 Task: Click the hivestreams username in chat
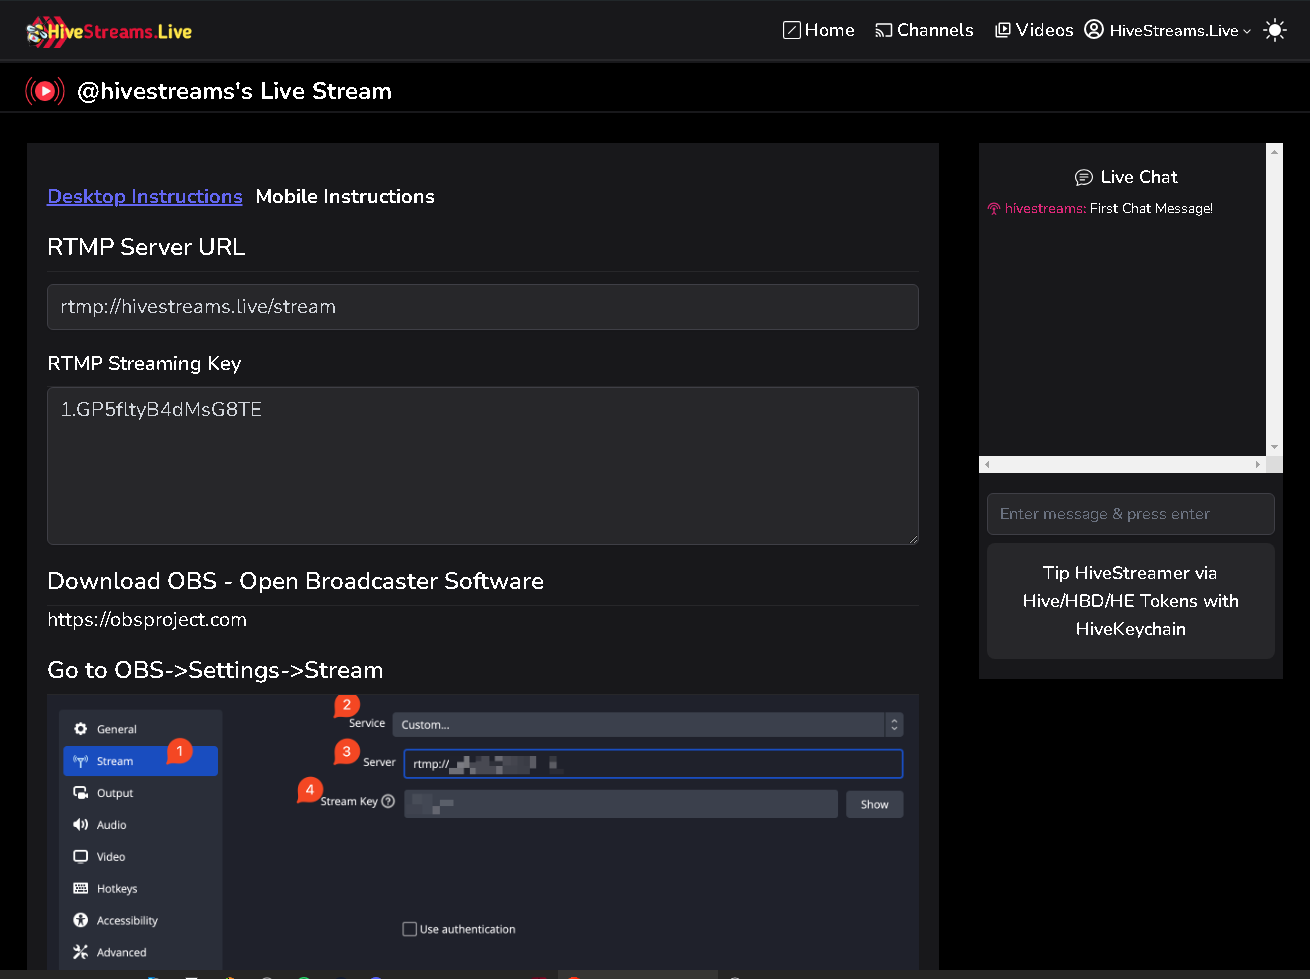point(1045,208)
